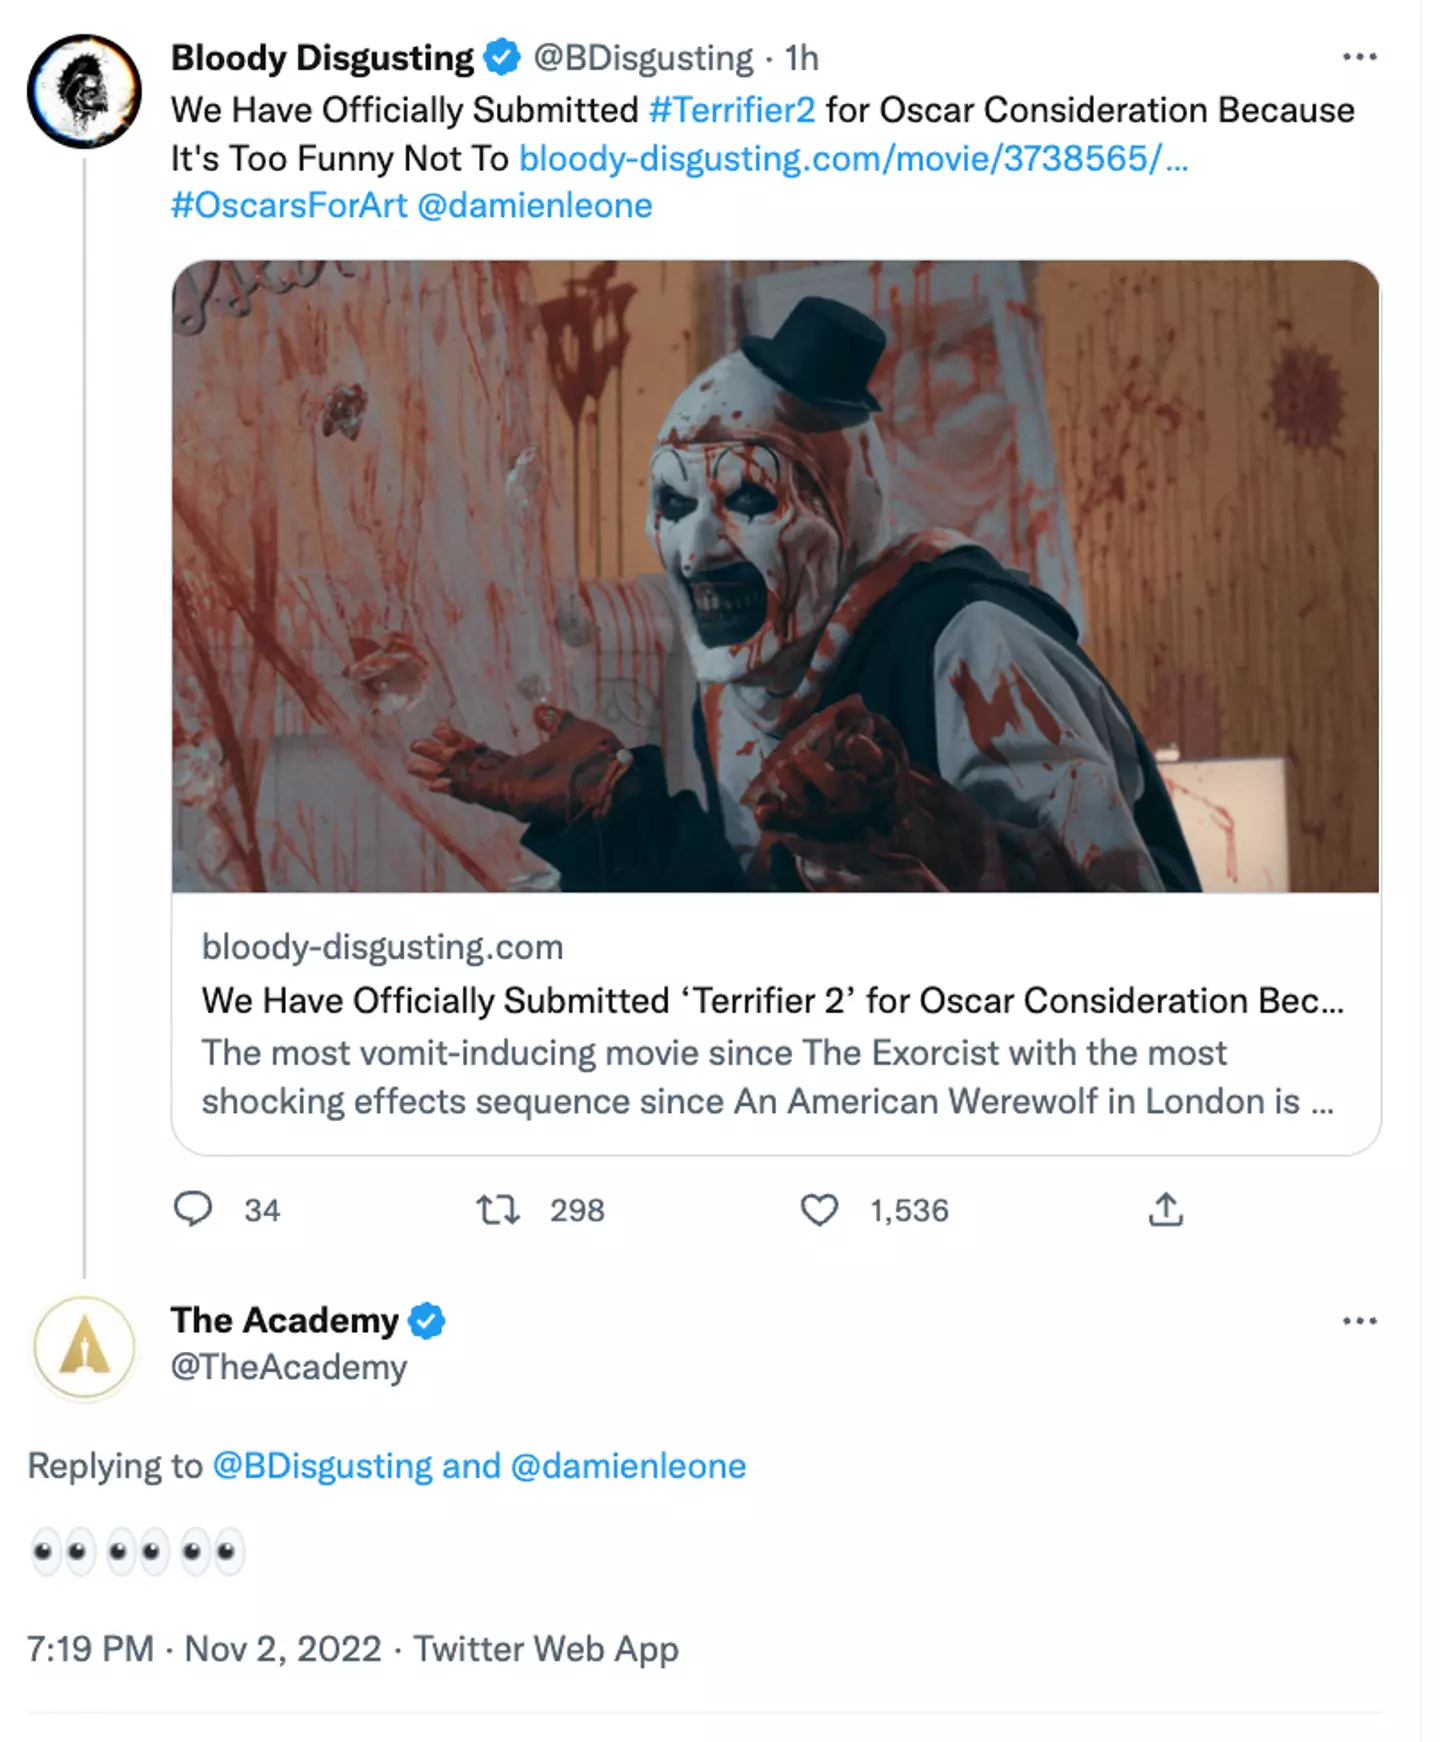Open Bloody Disgusting profile avatar
Screen dimensions: 1440x1742
[84, 91]
